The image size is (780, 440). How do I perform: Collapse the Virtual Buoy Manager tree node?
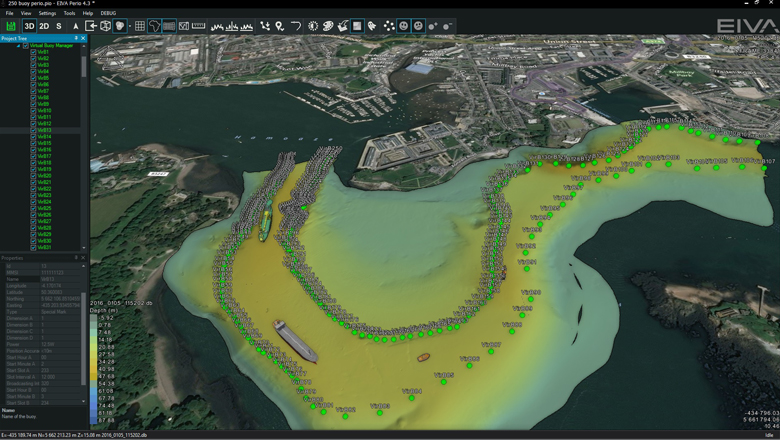coord(18,46)
